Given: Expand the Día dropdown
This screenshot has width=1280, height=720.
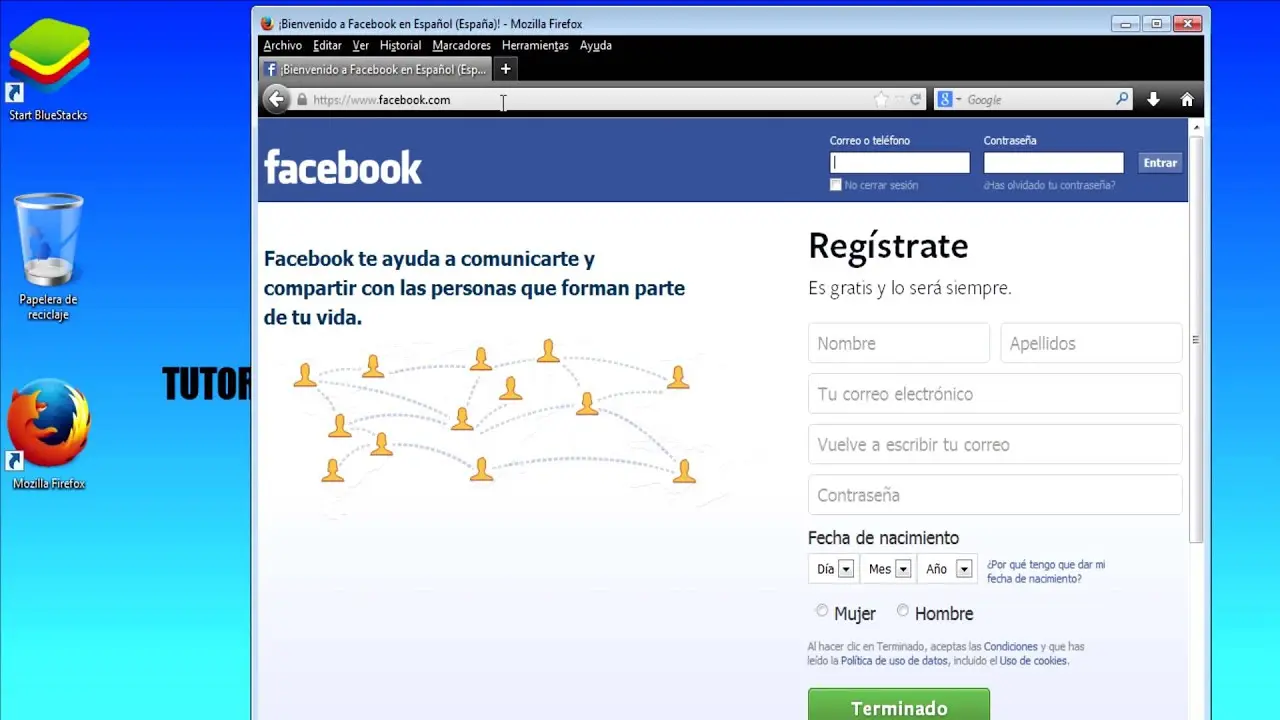Looking at the screenshot, I should tap(833, 569).
